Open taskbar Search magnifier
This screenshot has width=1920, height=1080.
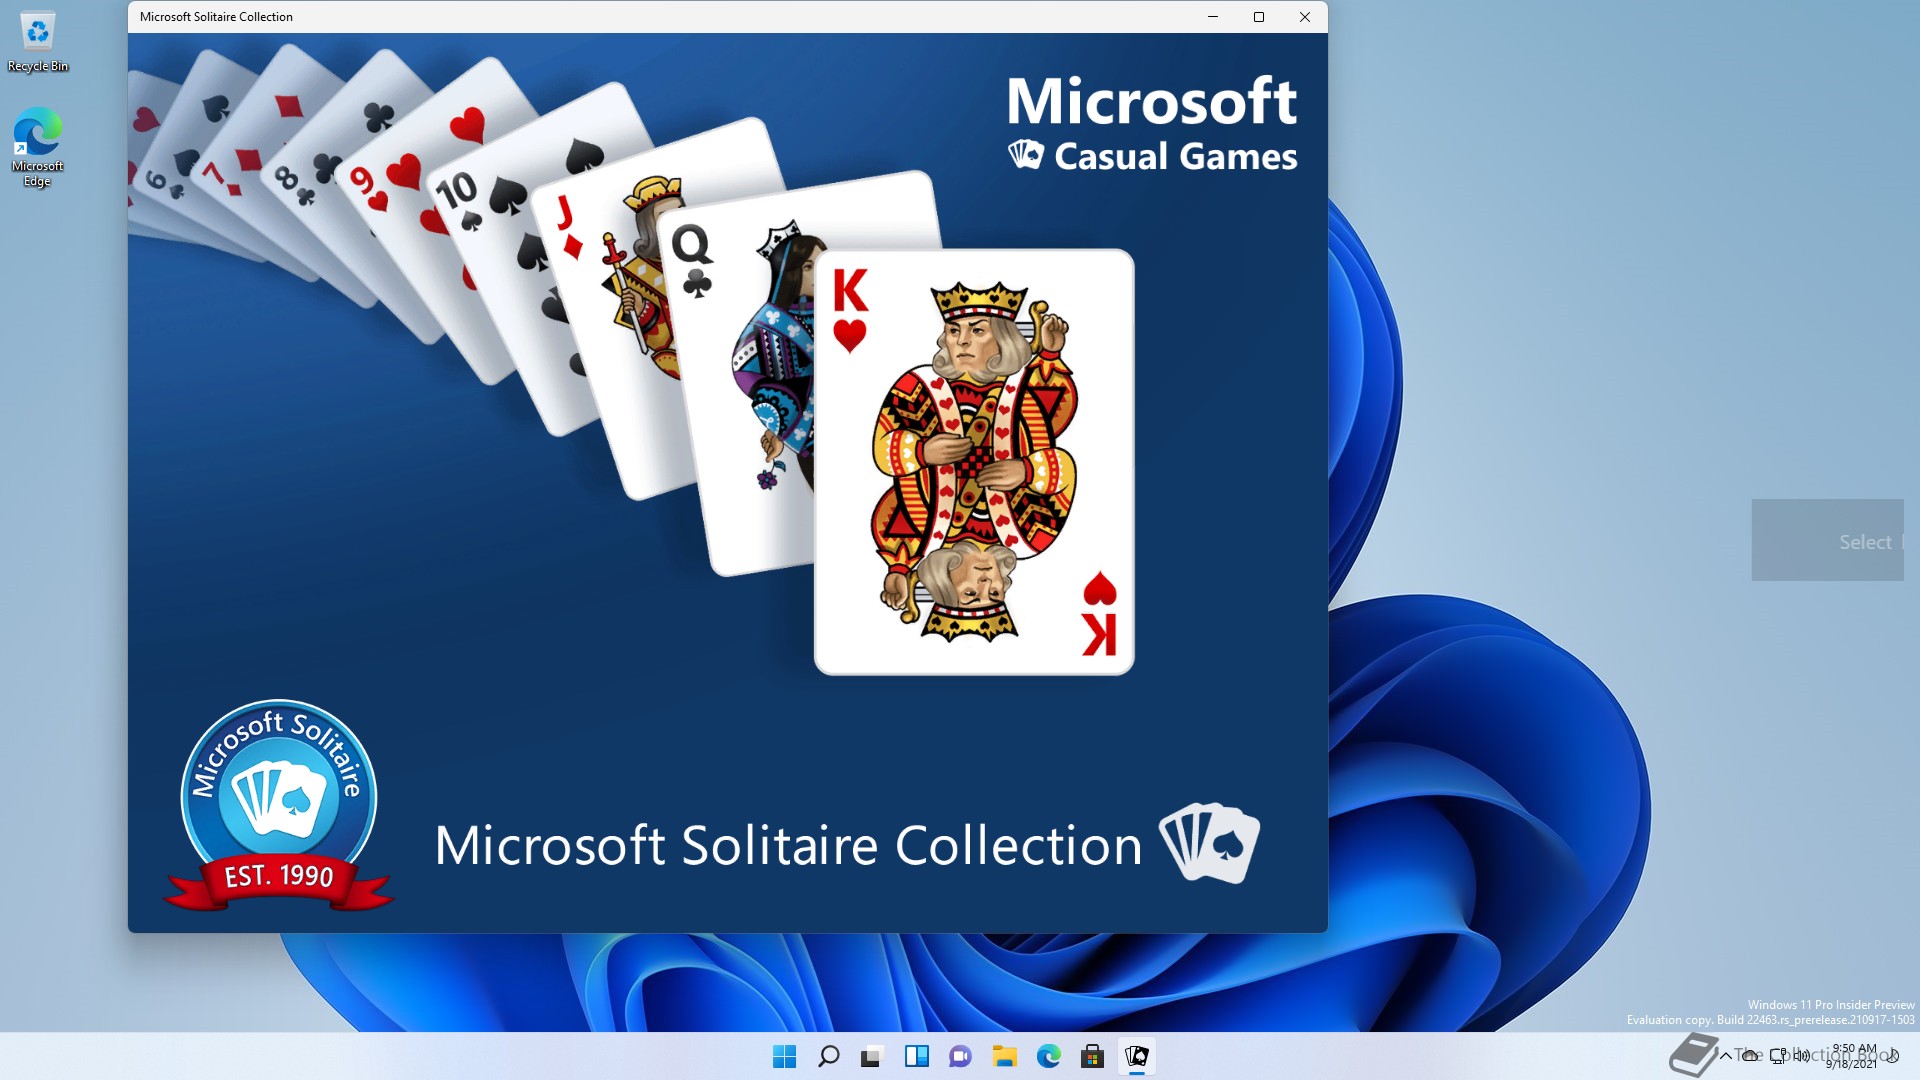point(829,1056)
